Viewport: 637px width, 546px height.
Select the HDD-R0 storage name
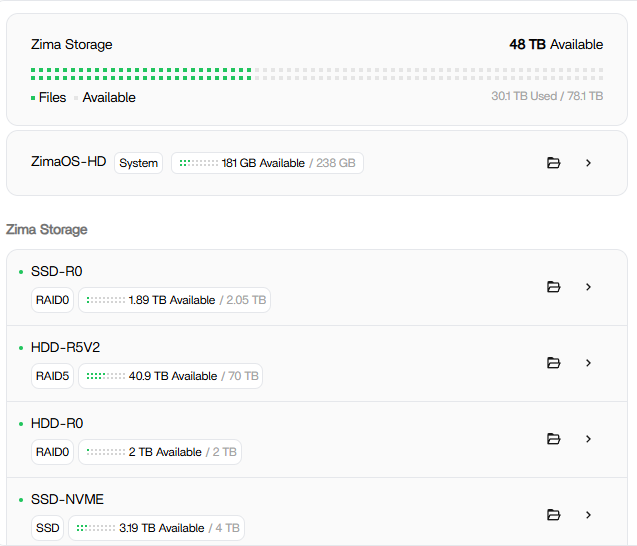click(x=59, y=424)
